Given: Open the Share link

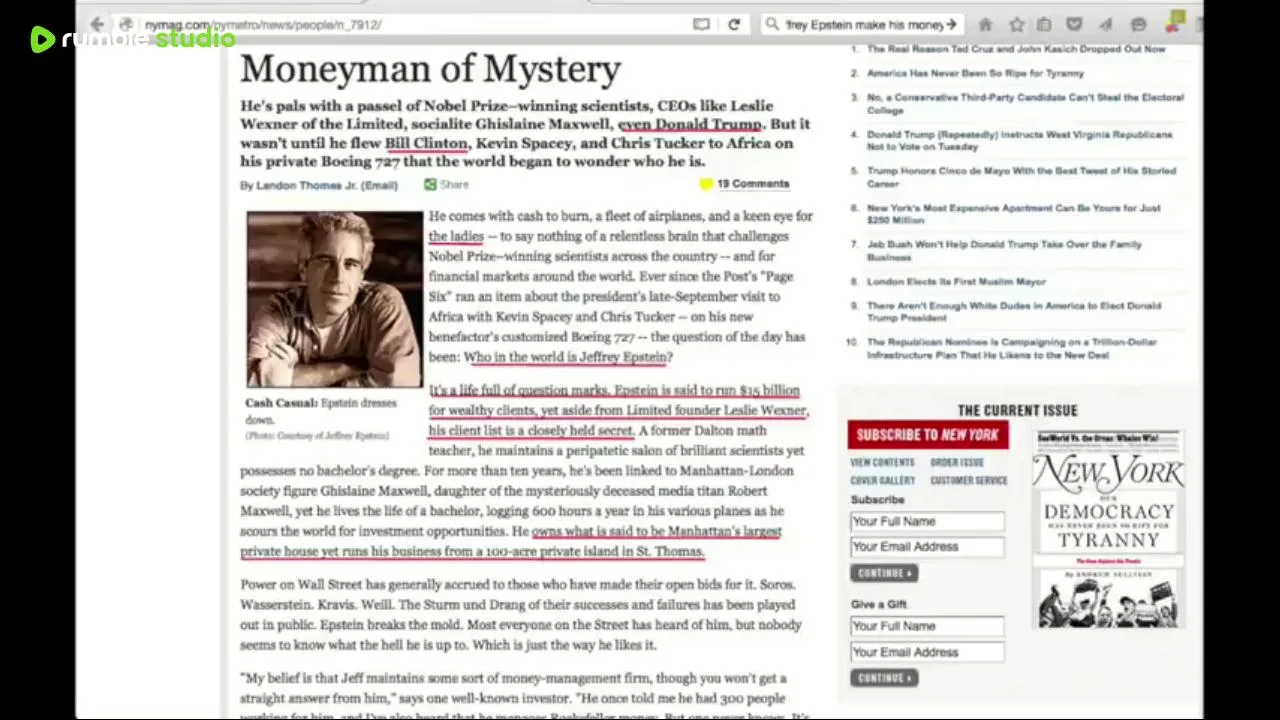Looking at the screenshot, I should tap(454, 184).
